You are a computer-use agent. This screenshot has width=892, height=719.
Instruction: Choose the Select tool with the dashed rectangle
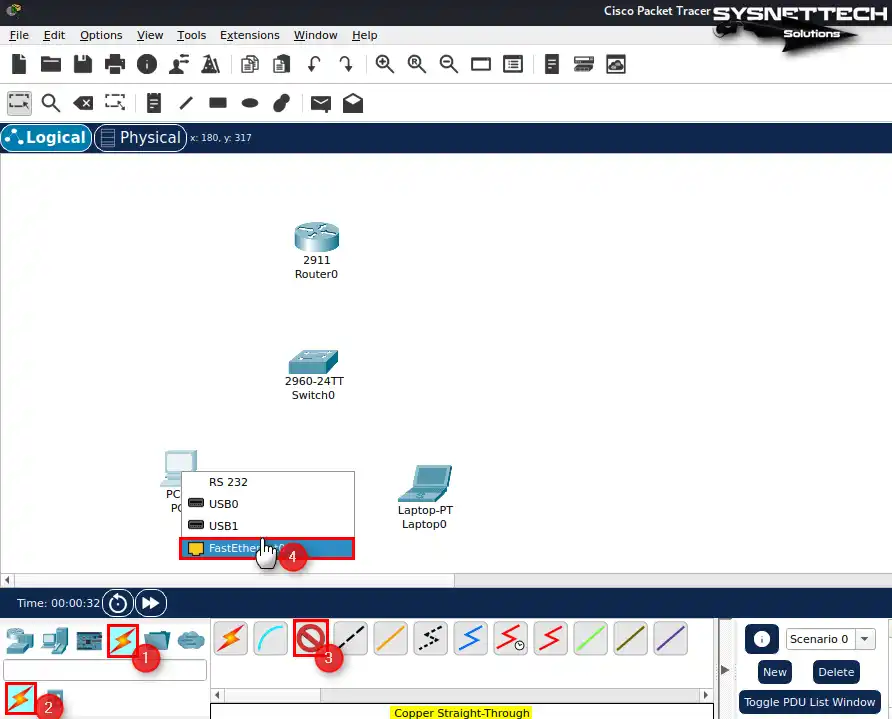[19, 103]
